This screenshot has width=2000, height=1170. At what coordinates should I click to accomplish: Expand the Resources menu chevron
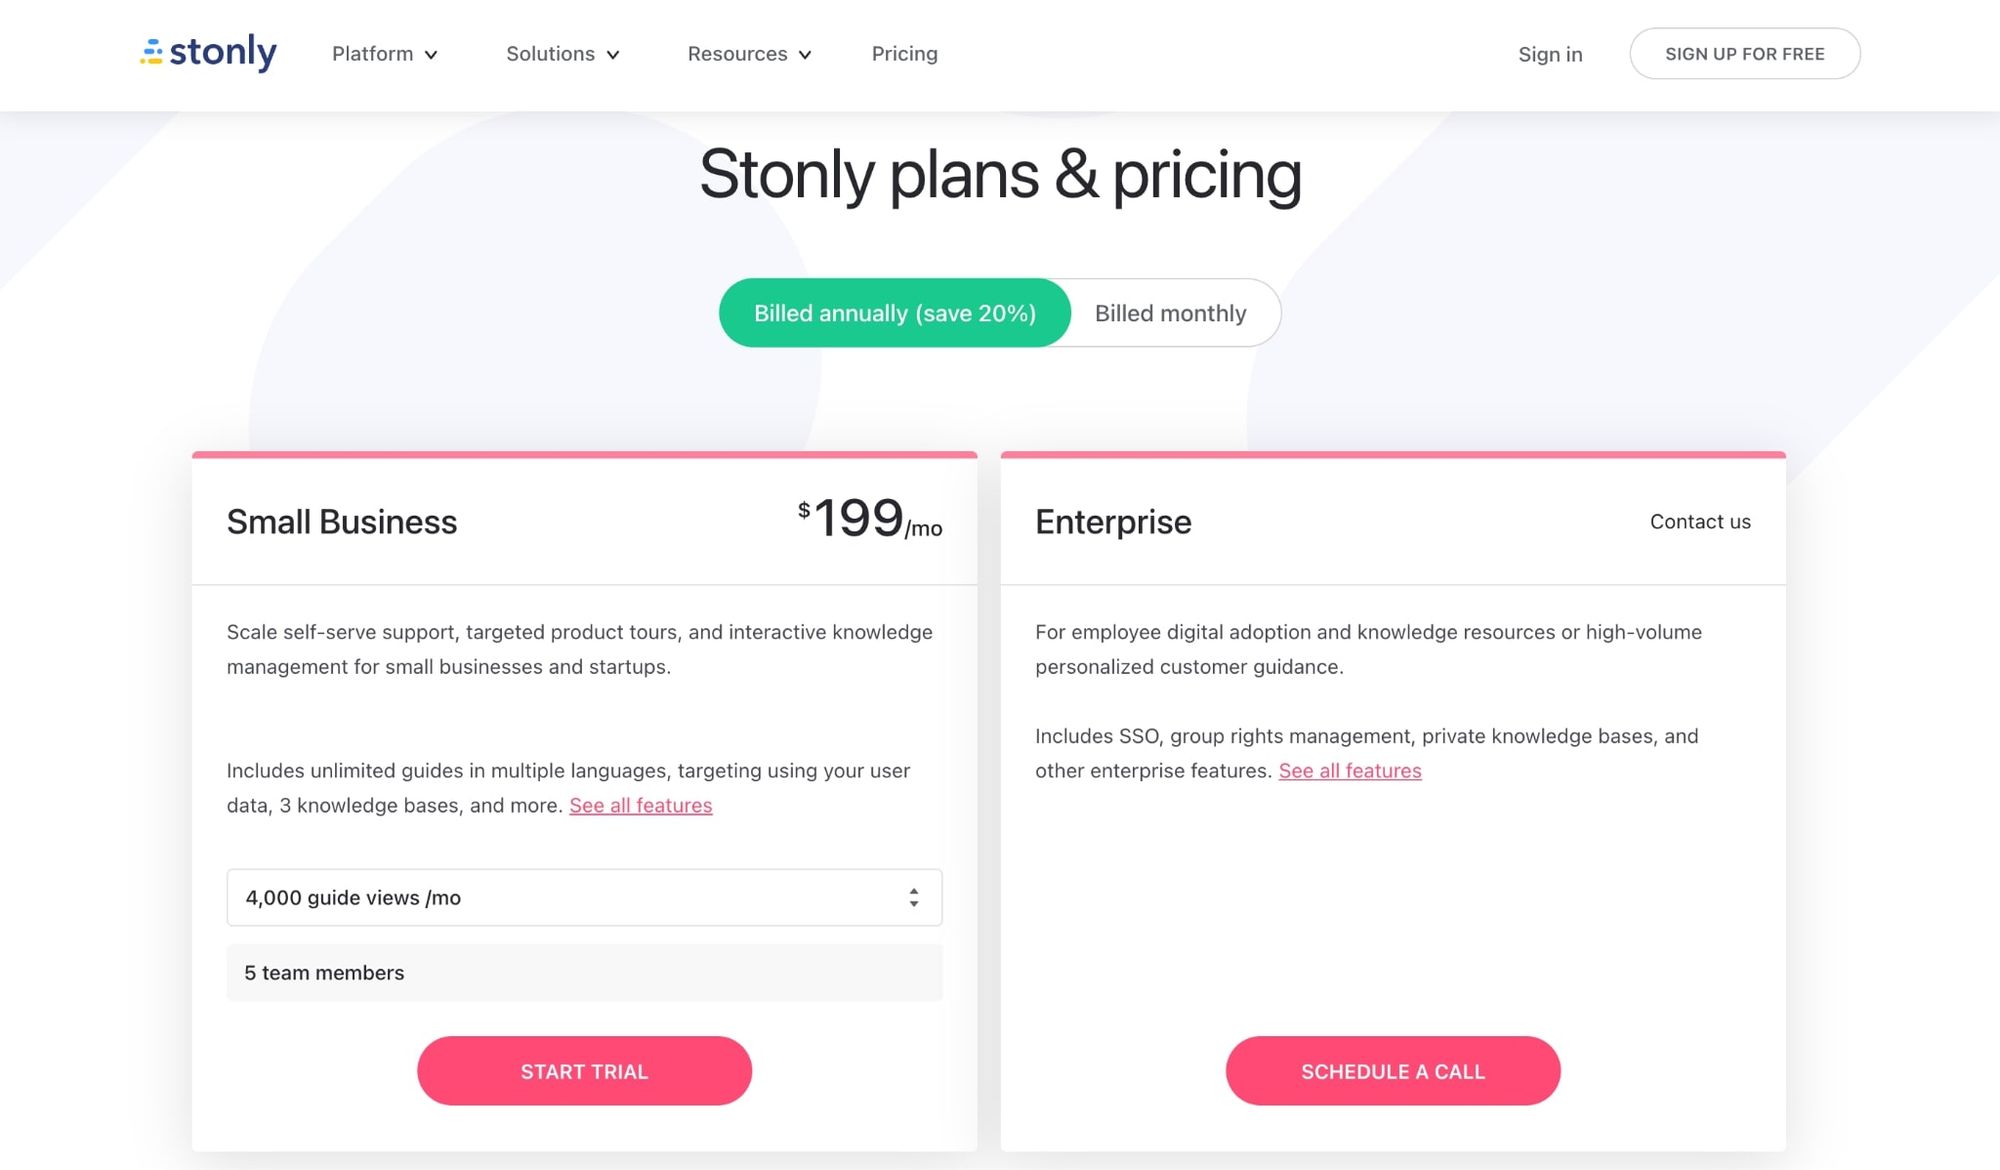click(x=805, y=55)
